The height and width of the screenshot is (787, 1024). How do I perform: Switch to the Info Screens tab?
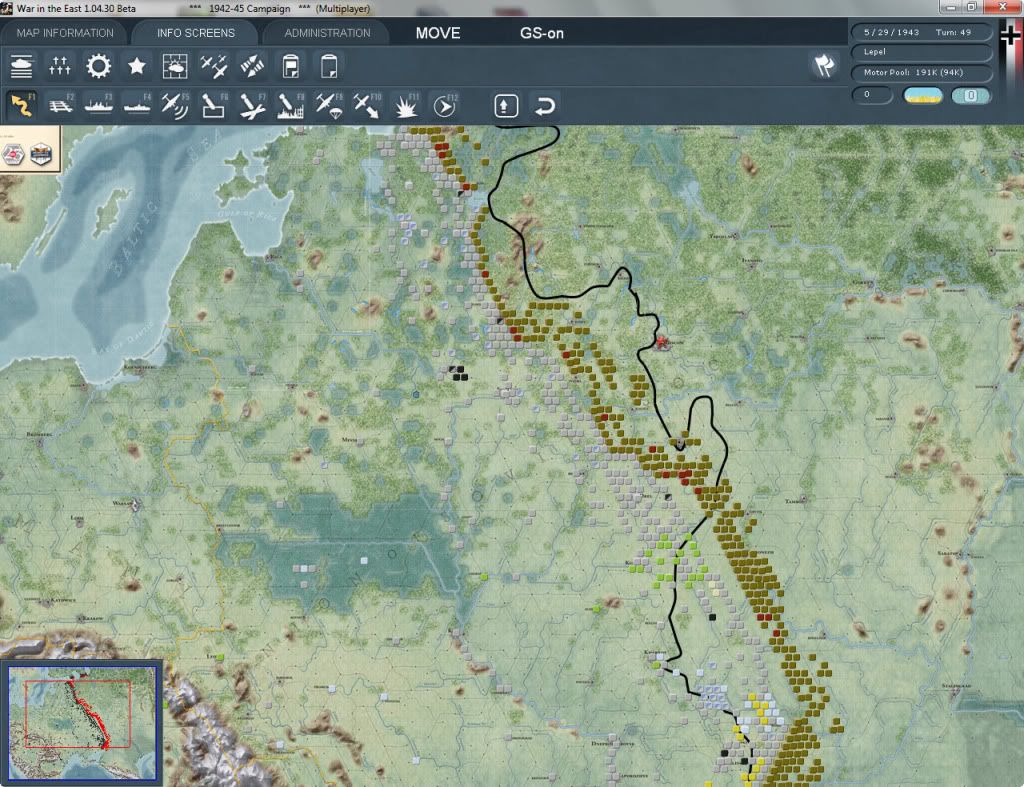195,33
